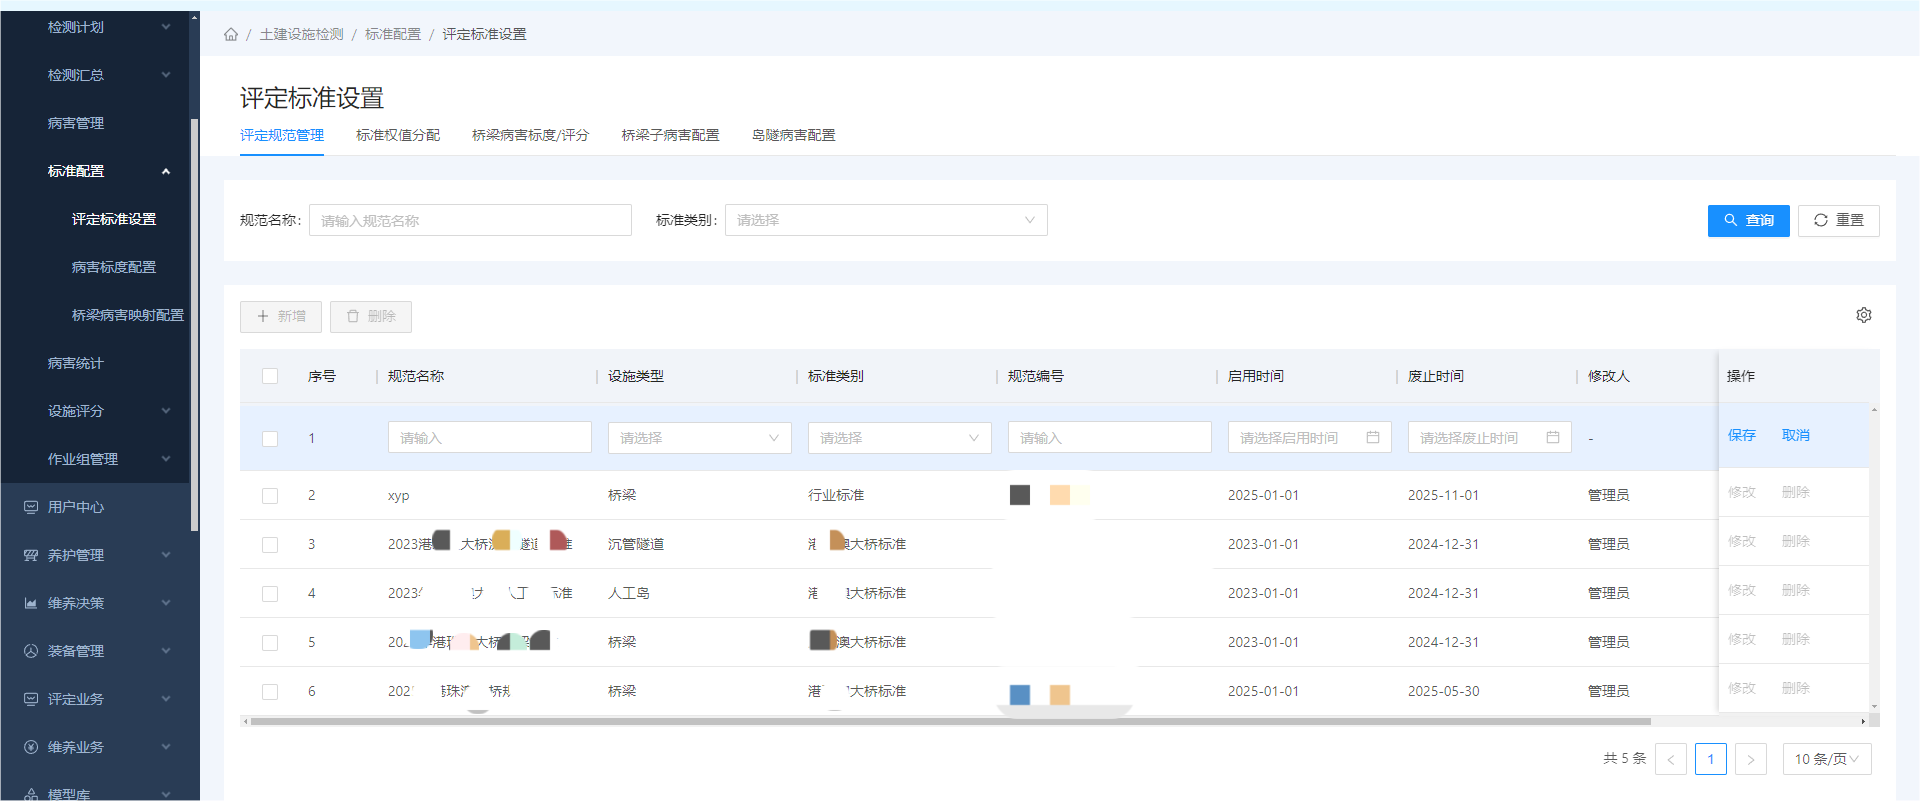Check the checkbox for row 1
The image size is (1920, 801).
click(x=270, y=438)
